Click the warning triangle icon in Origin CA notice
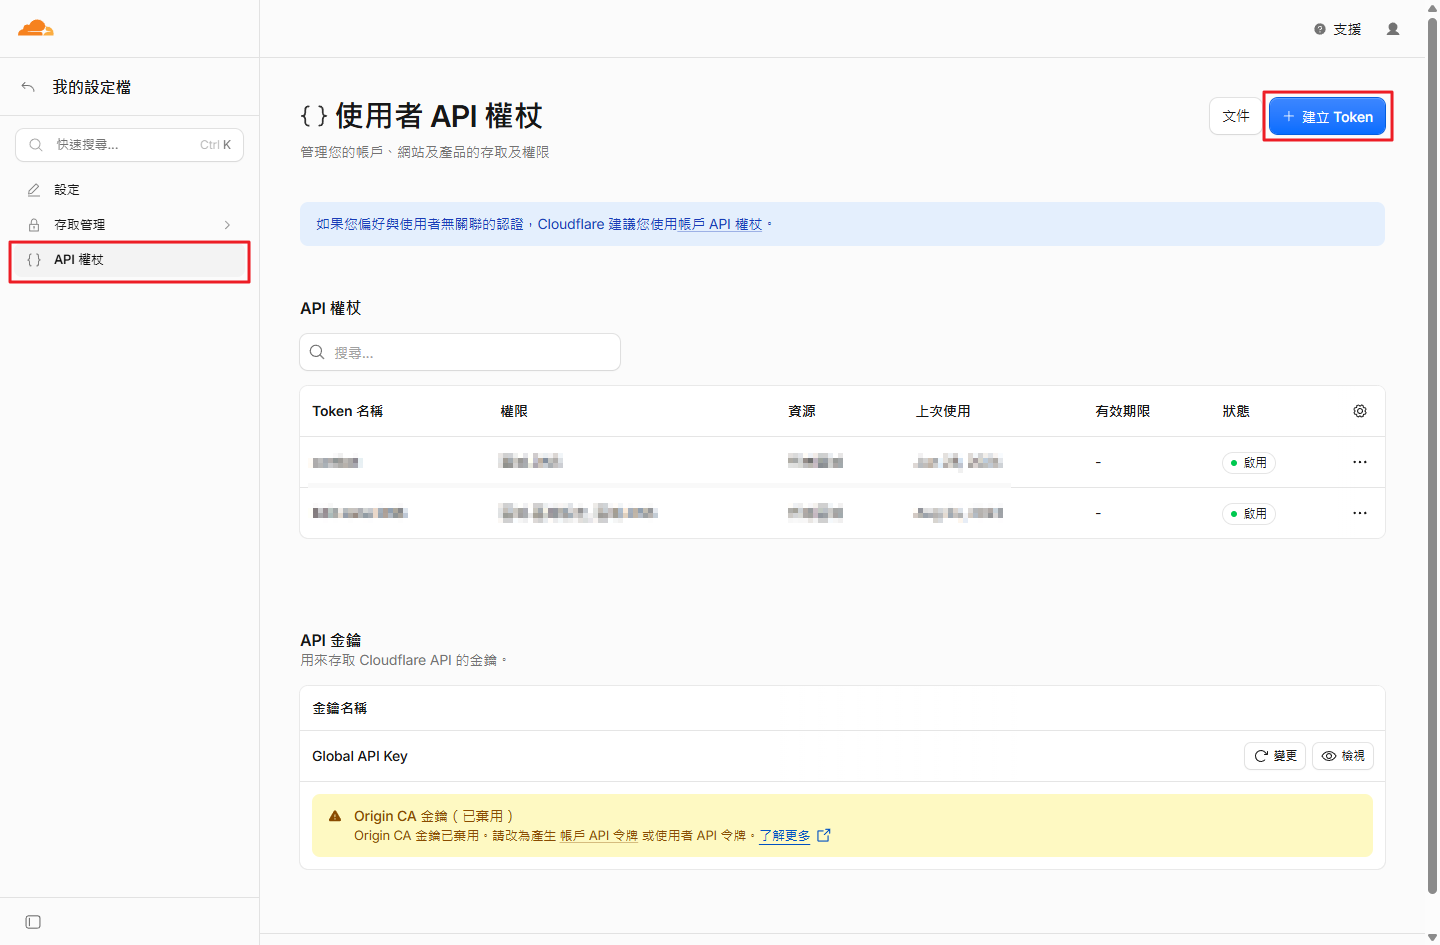 pyautogui.click(x=335, y=816)
